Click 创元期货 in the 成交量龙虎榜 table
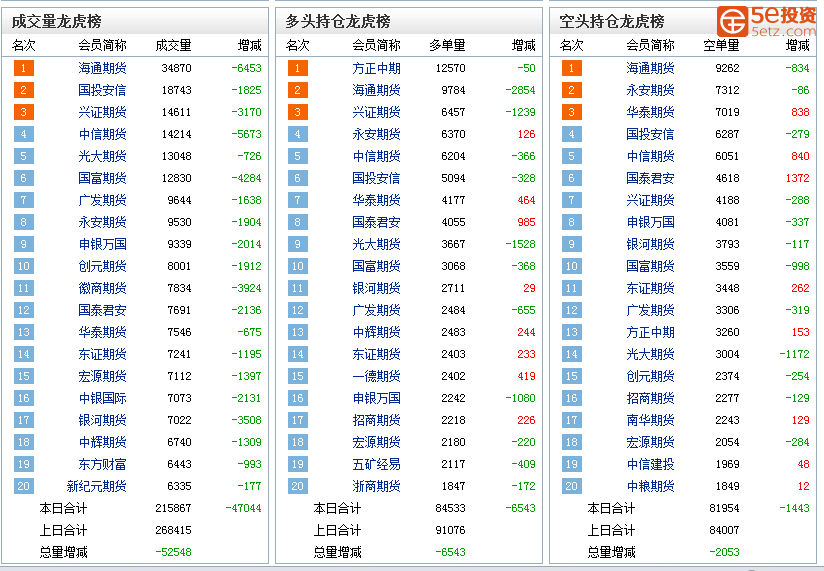 (x=102, y=266)
